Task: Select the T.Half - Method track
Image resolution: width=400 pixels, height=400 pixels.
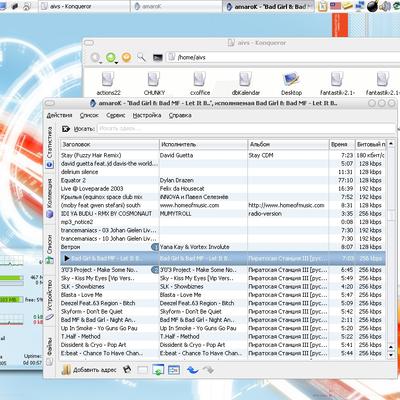Action: (223, 337)
